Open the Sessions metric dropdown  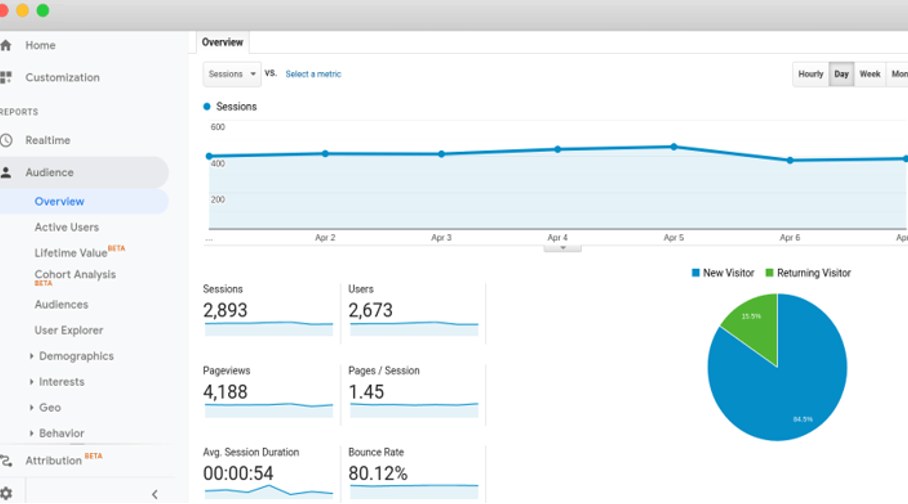pyautogui.click(x=231, y=74)
